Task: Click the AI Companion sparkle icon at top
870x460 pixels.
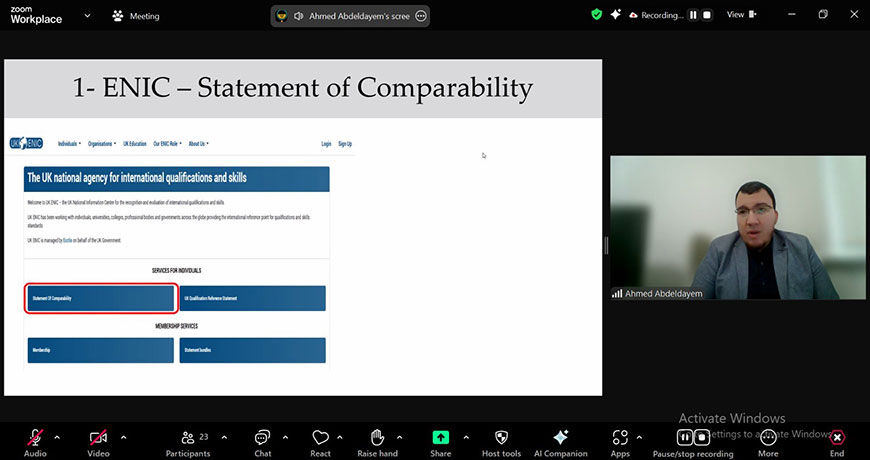Action: coord(615,15)
